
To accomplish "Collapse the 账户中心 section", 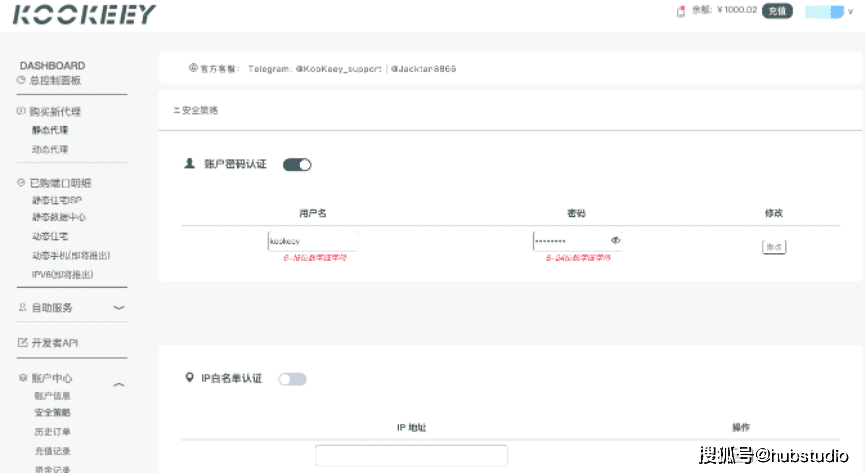I will tap(118, 384).
